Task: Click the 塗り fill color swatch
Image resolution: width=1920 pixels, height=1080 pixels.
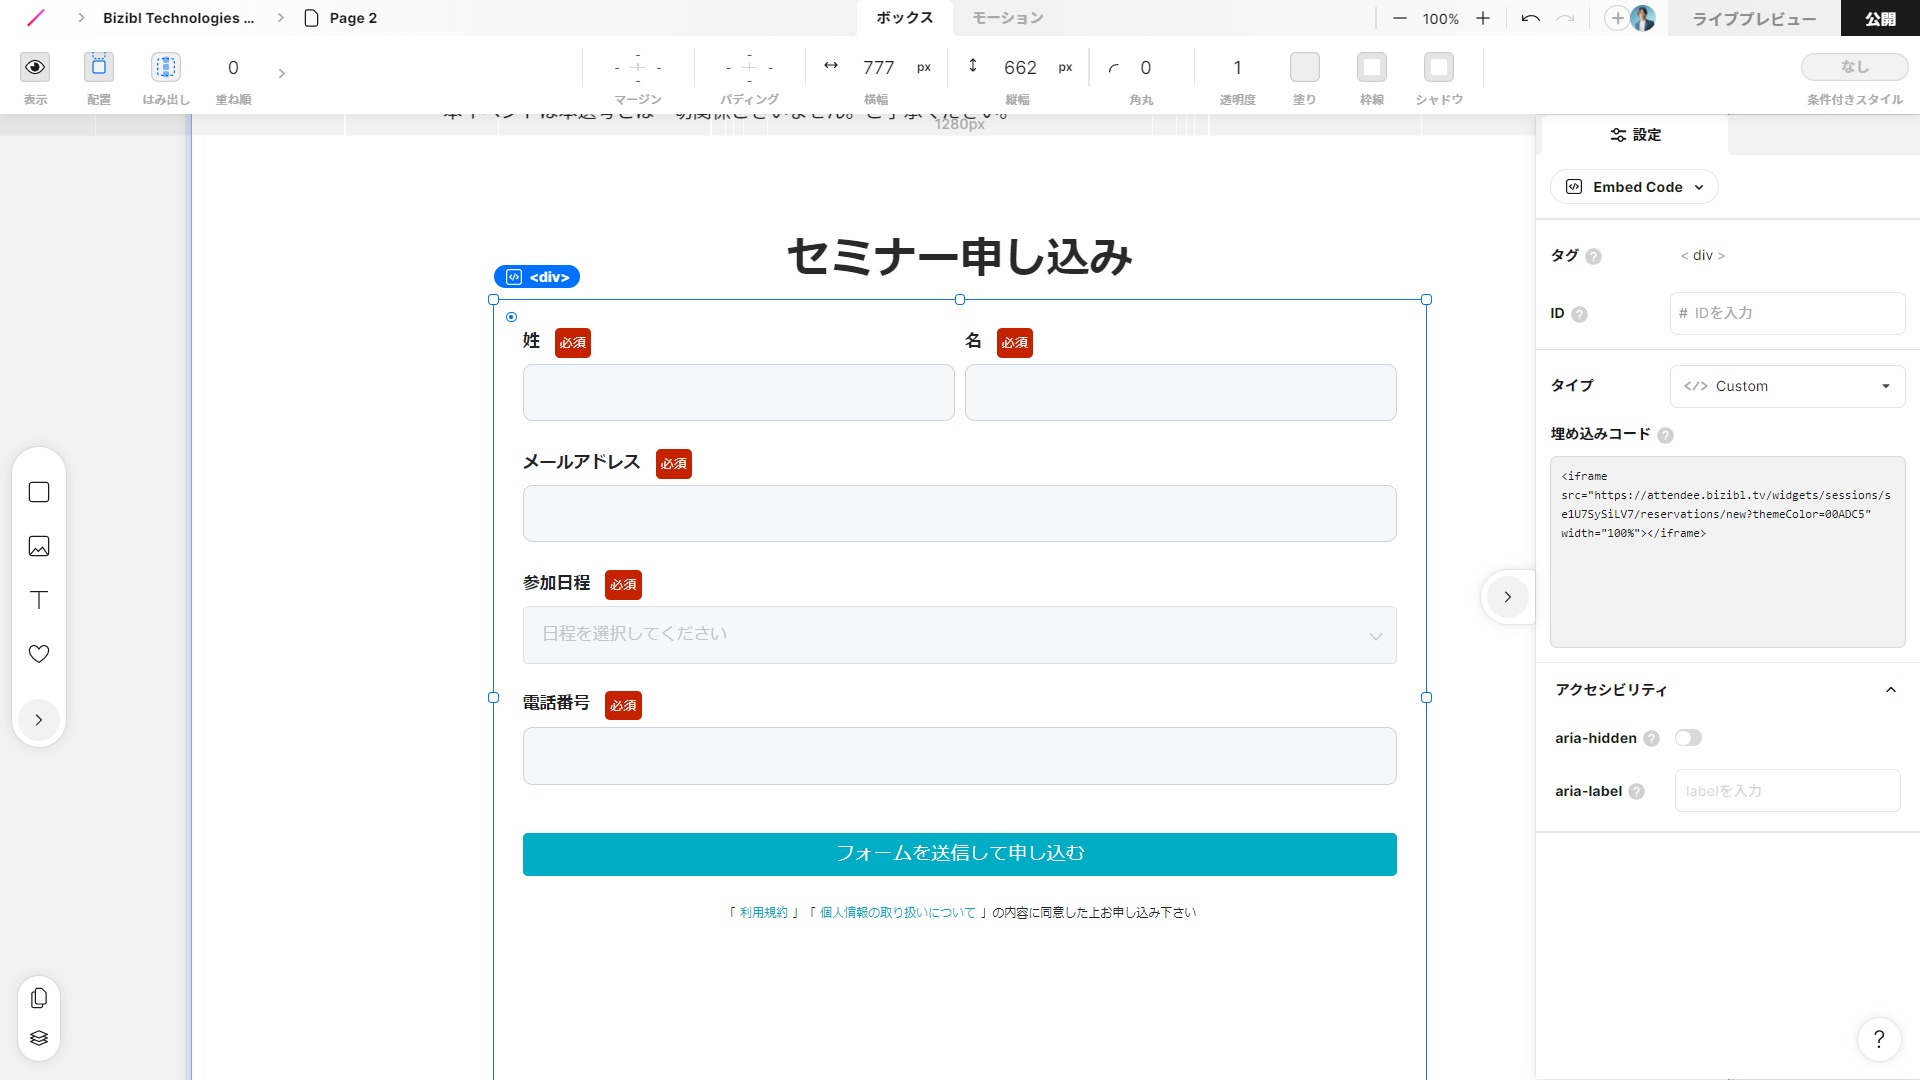Action: click(1304, 67)
